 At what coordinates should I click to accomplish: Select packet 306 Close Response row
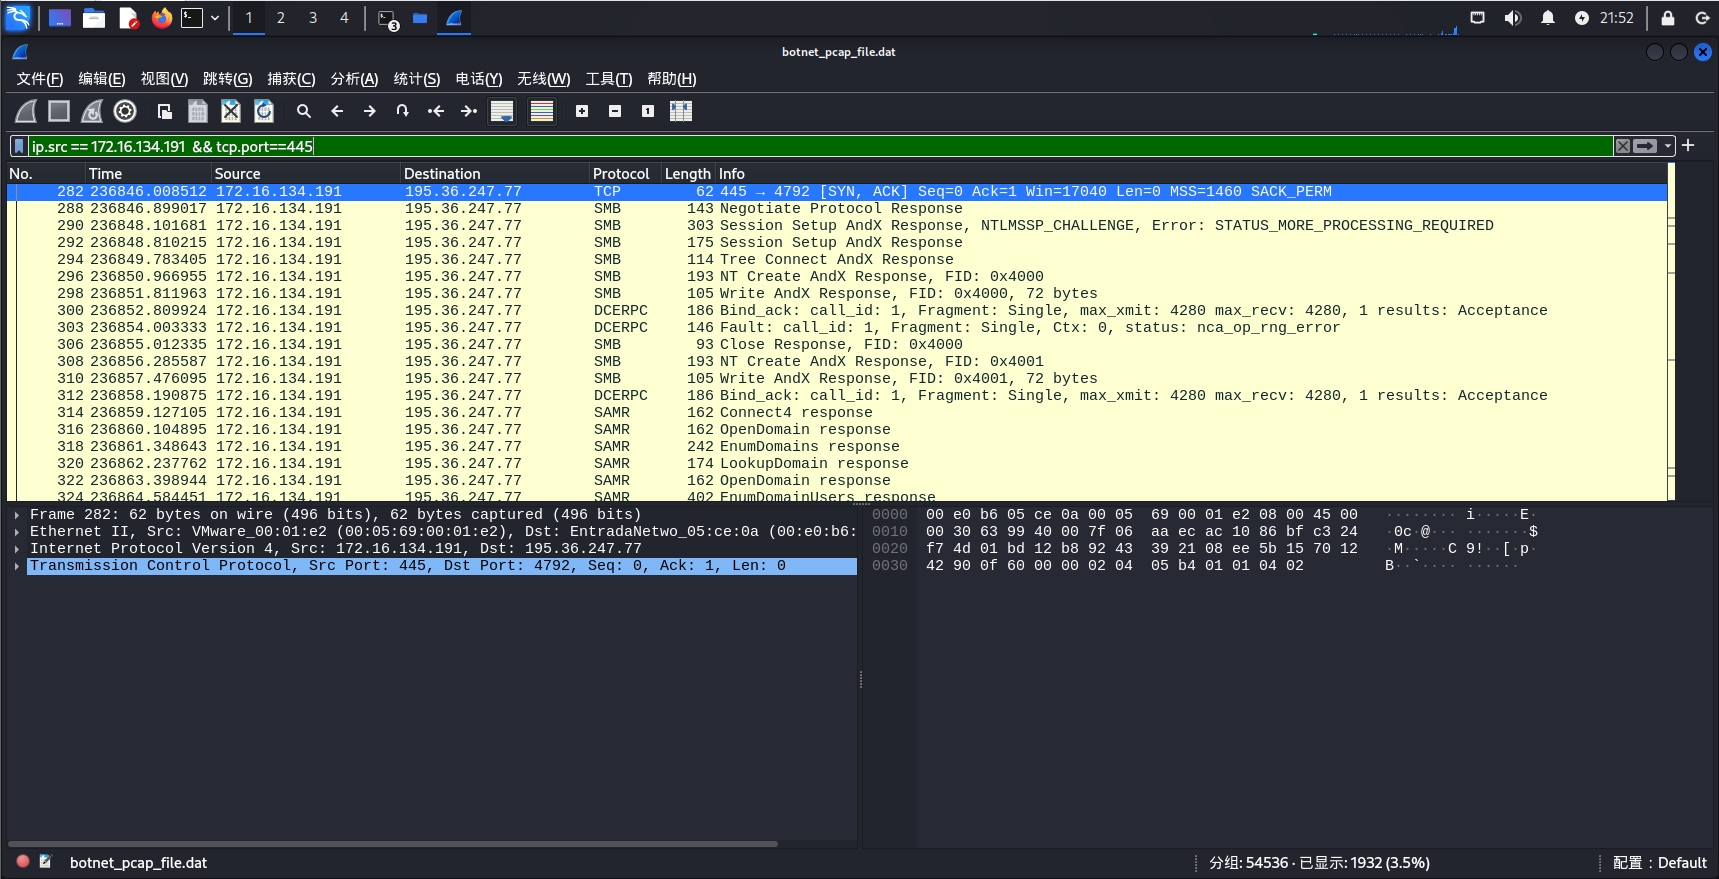pos(837,344)
